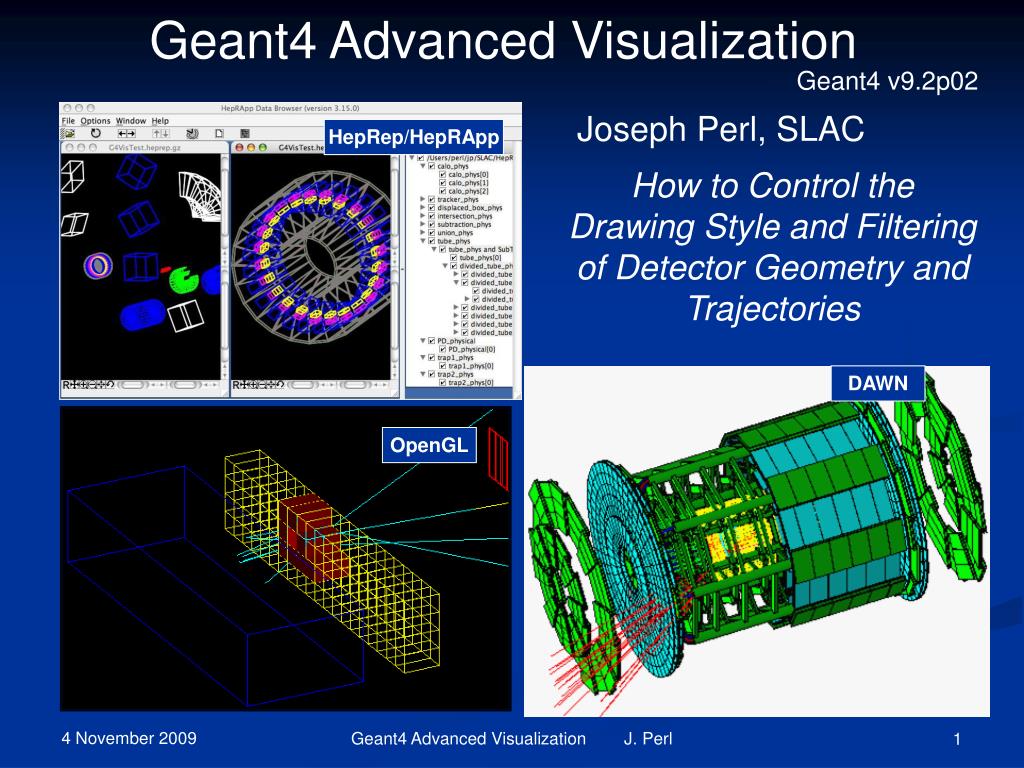The height and width of the screenshot is (768, 1024).
Task: Click the circular reload arrow toolbar icon
Action: tap(96, 133)
